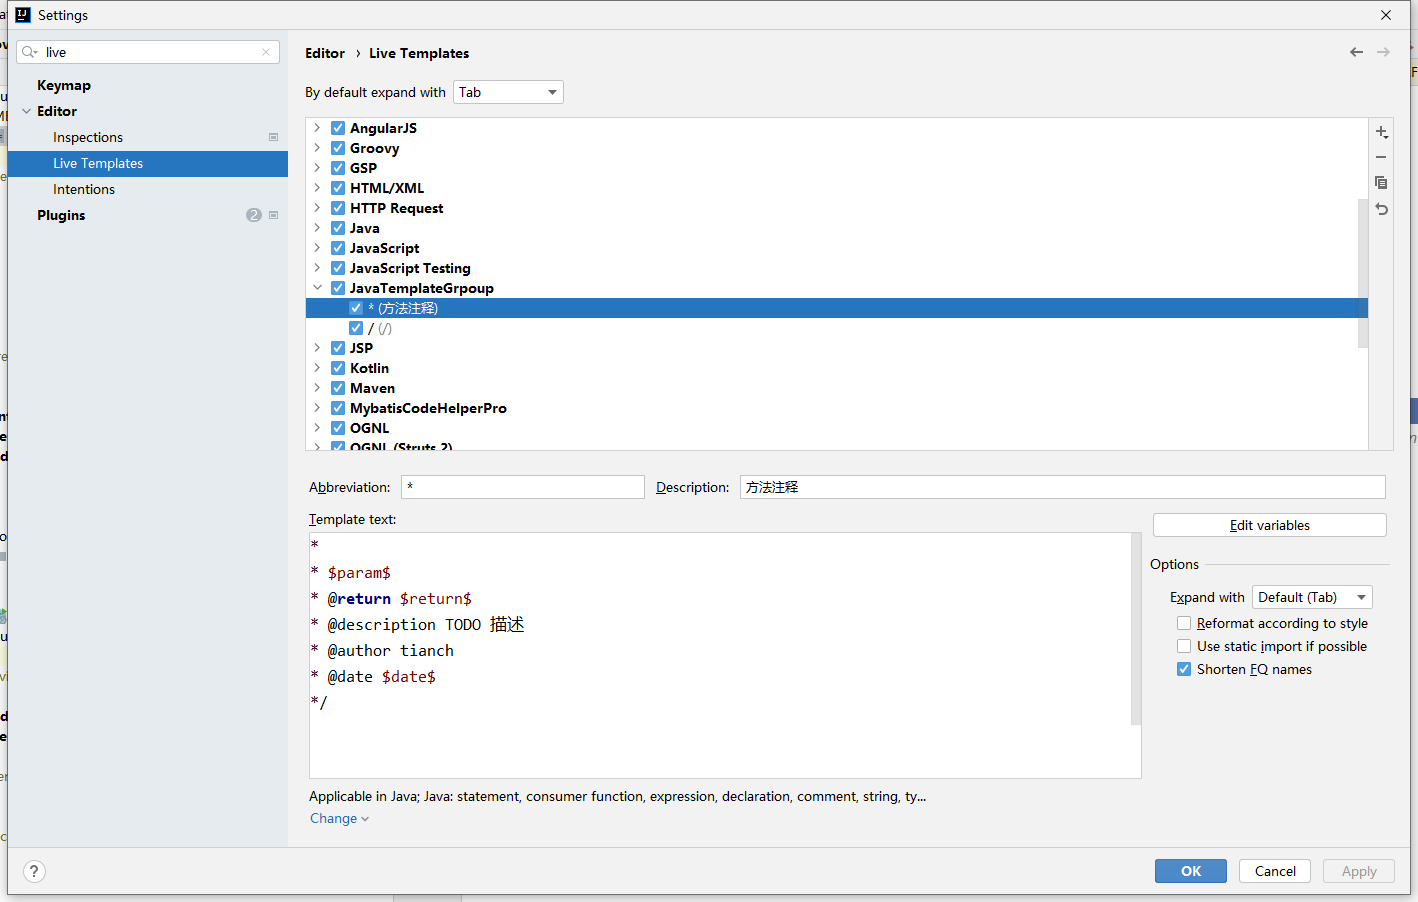
Task: Toggle the HTML/XML group checkbox
Action: click(338, 188)
